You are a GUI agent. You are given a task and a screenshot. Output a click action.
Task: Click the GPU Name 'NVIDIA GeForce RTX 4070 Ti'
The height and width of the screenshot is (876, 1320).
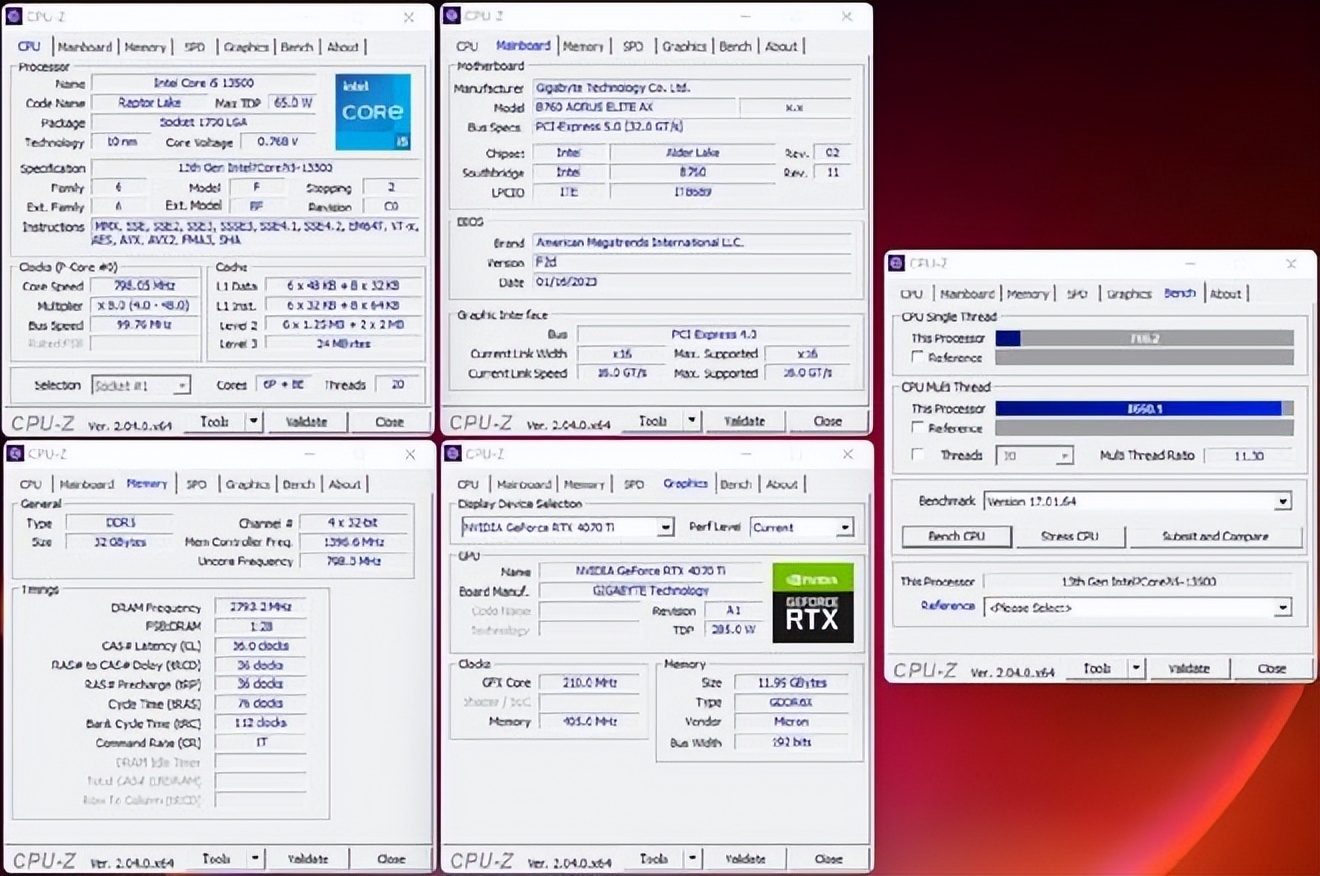(x=651, y=571)
